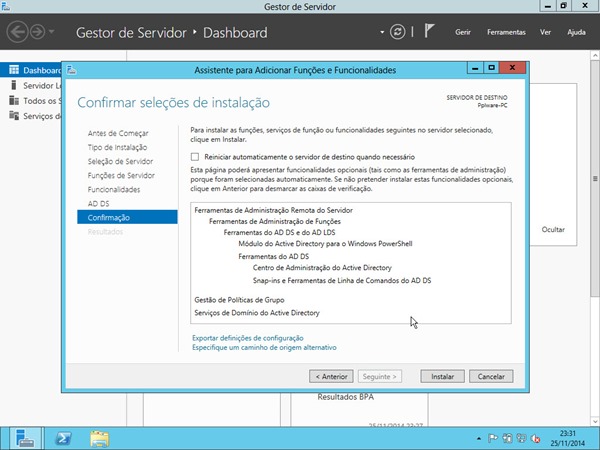Click the wizard title bar icon
The image size is (600, 450).
click(x=72, y=70)
